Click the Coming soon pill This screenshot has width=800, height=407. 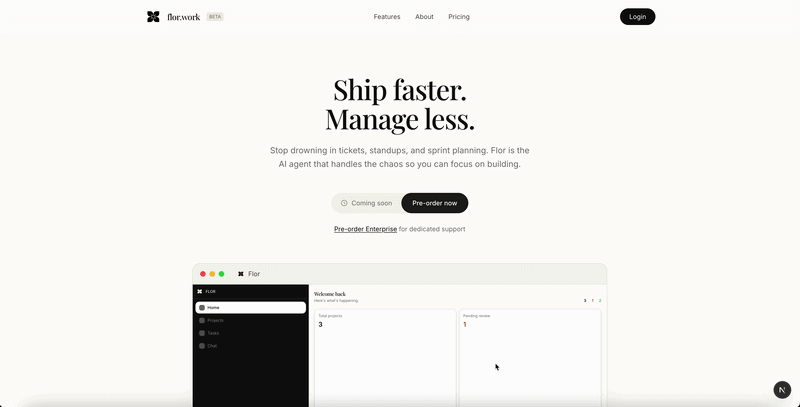(x=366, y=203)
